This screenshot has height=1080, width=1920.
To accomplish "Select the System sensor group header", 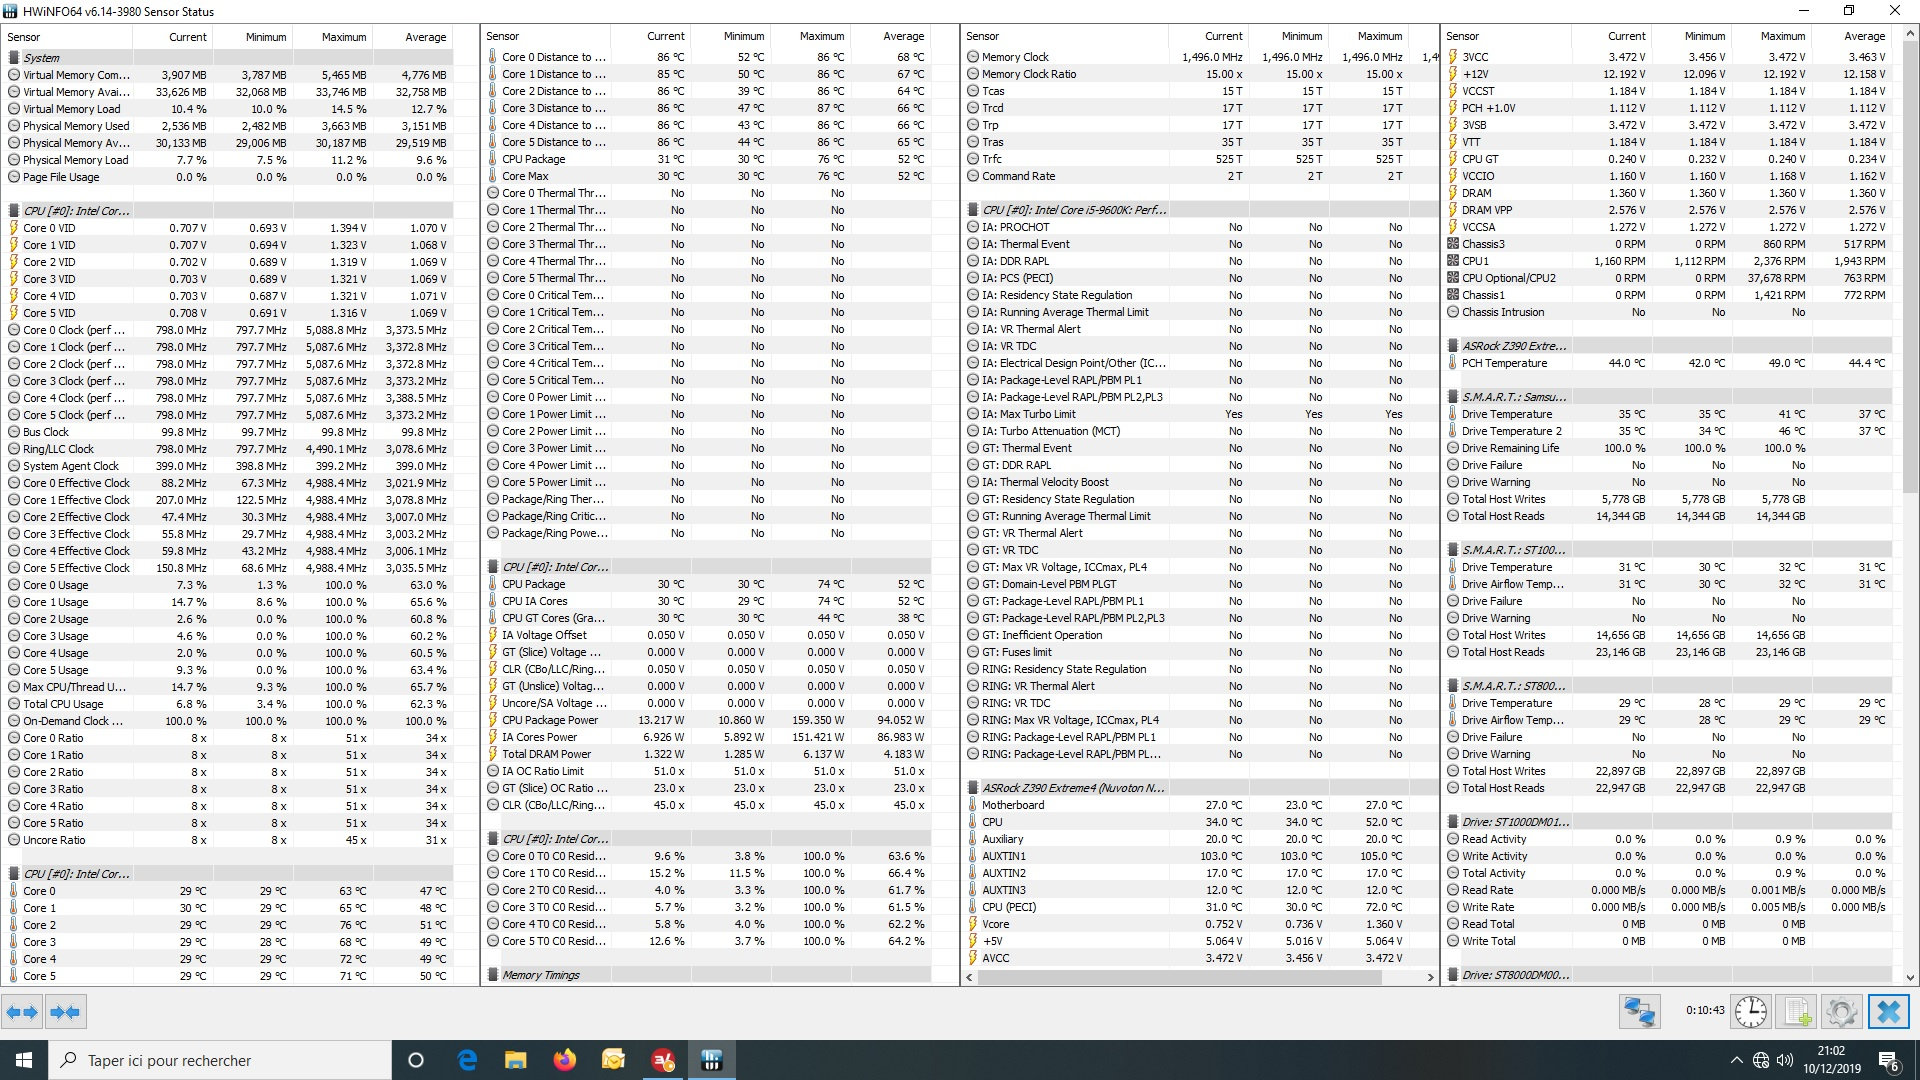I will [42, 58].
